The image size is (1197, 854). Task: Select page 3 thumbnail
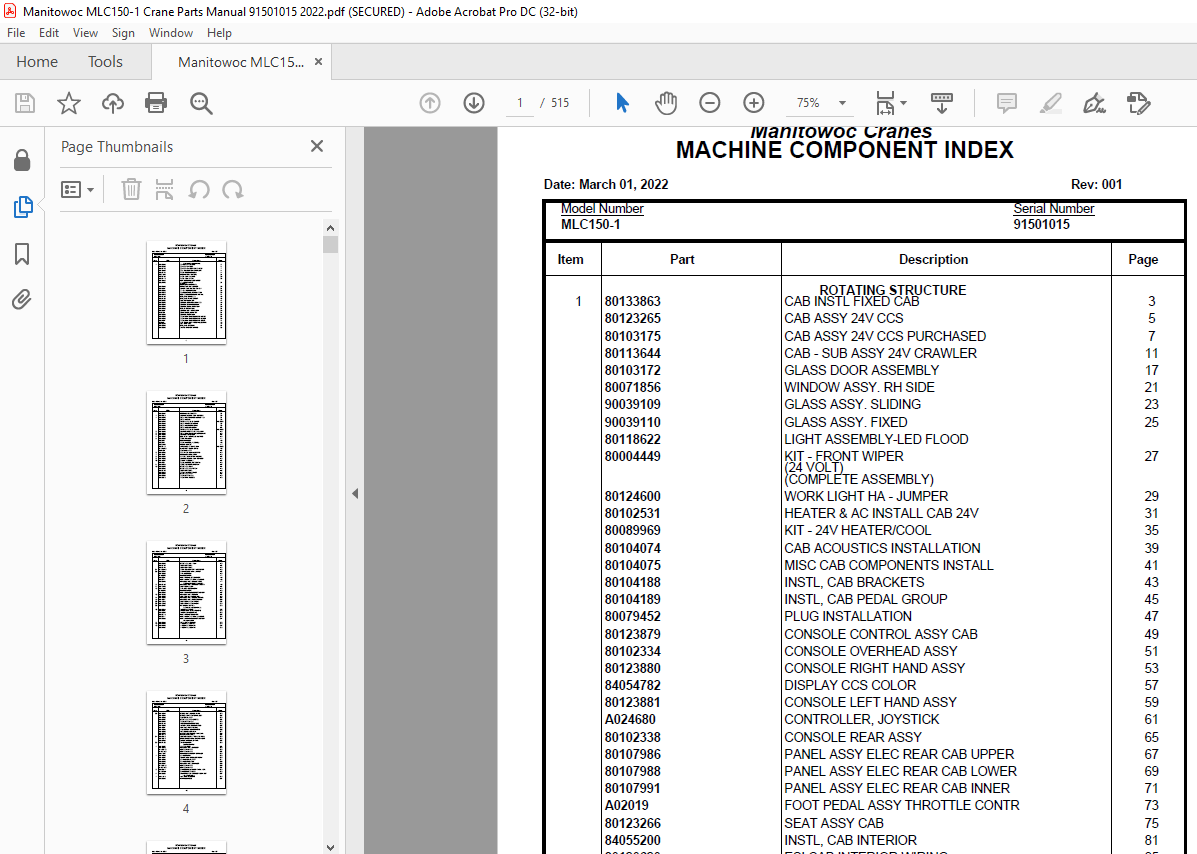tap(186, 592)
